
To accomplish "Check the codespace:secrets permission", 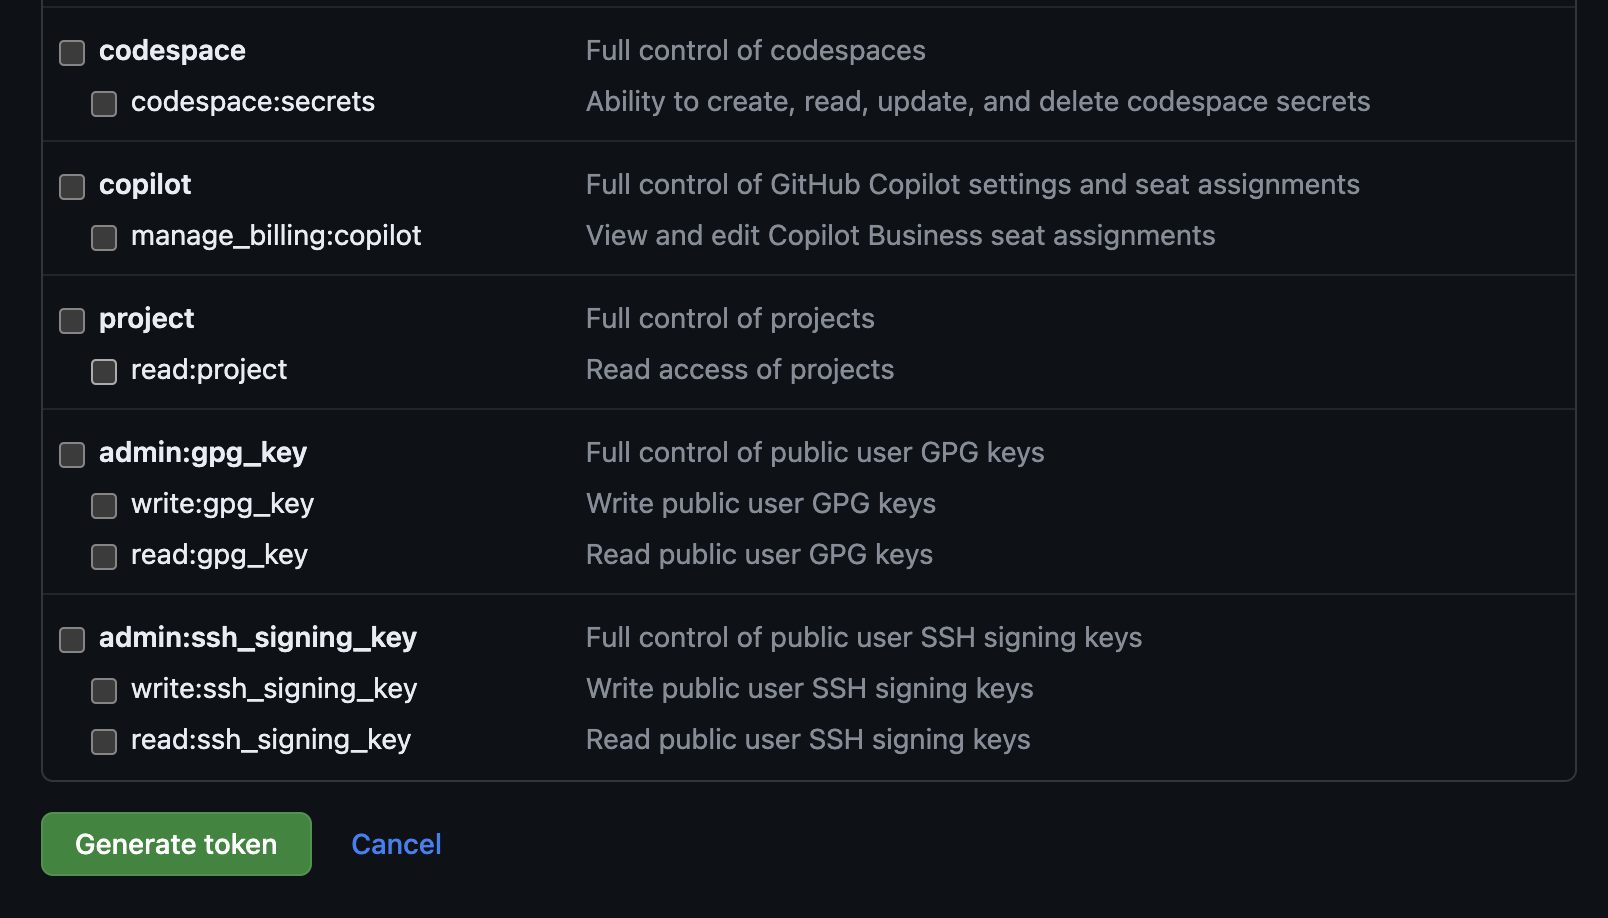I will [x=104, y=103].
